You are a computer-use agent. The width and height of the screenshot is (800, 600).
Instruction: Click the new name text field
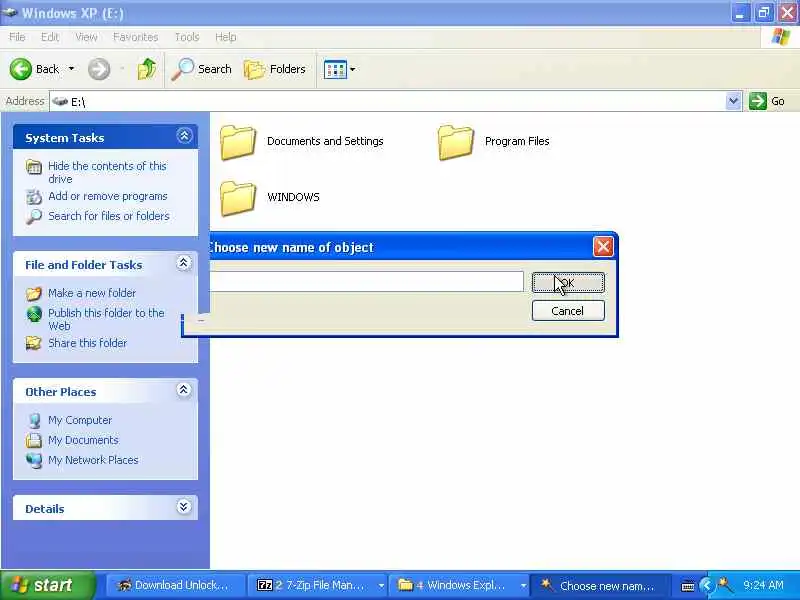(x=366, y=281)
